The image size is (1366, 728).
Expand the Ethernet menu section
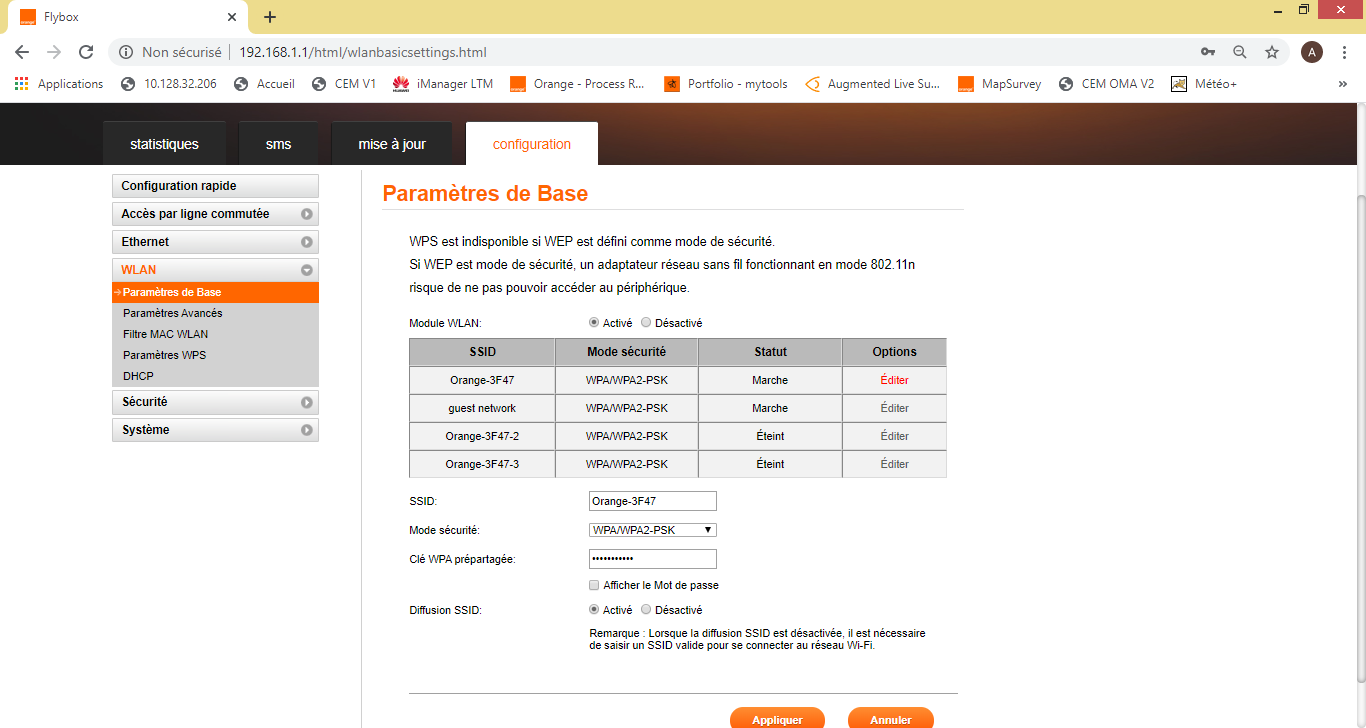(215, 242)
